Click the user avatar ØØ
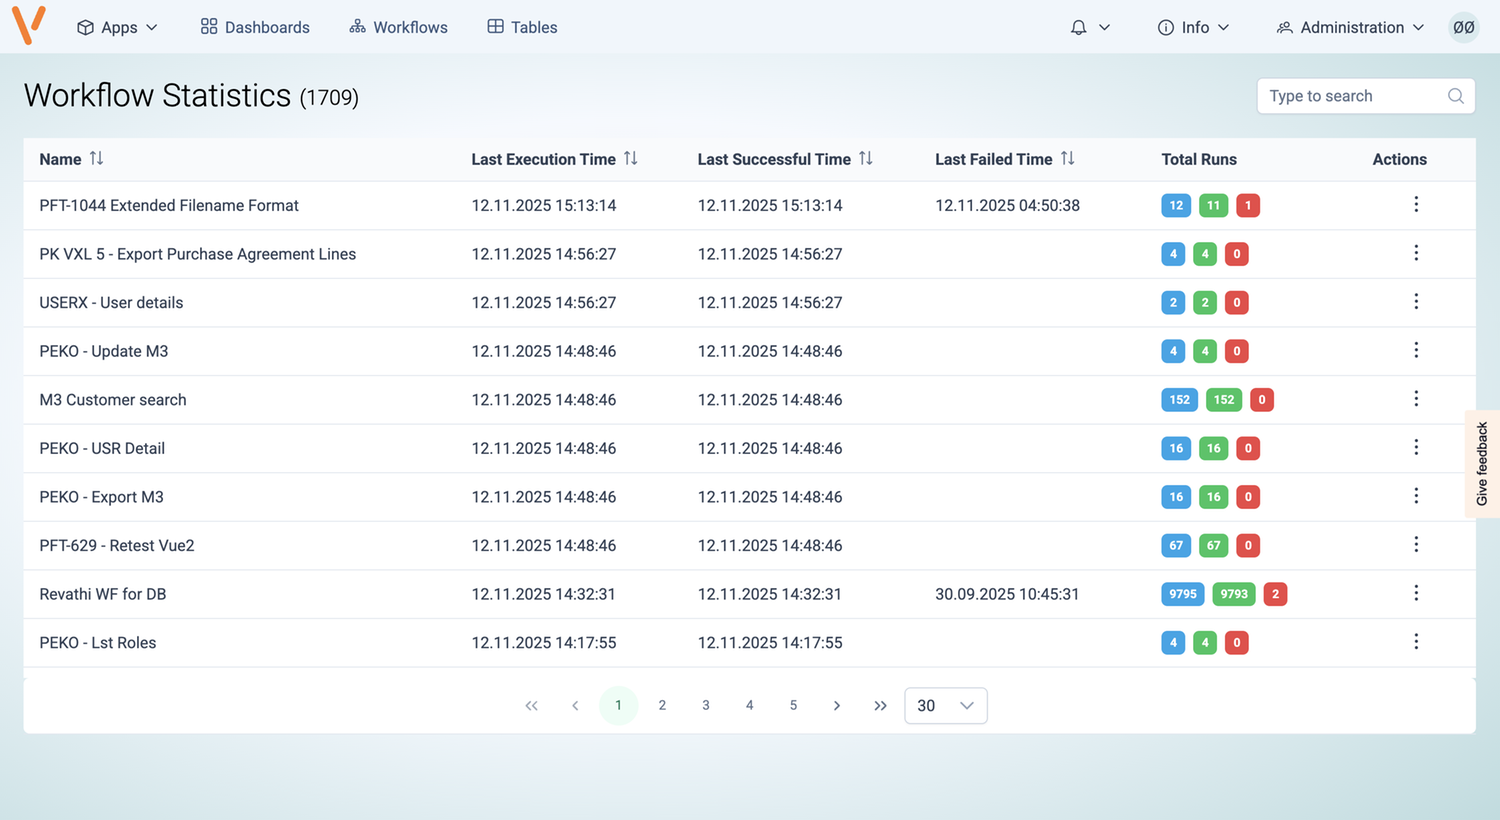Viewport: 1500px width, 820px height. point(1464,27)
